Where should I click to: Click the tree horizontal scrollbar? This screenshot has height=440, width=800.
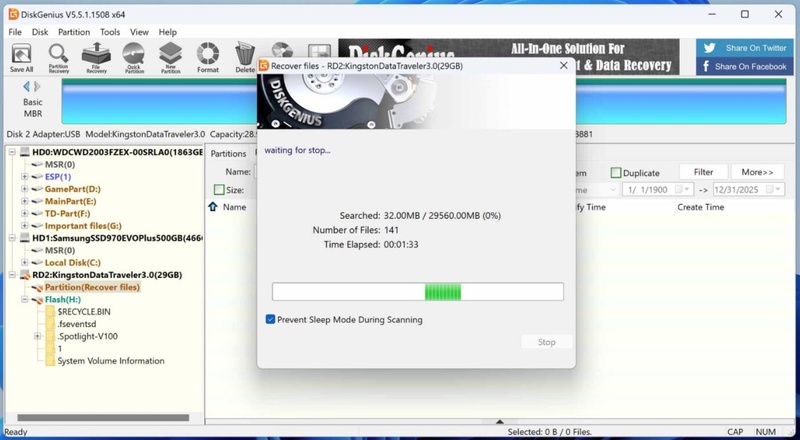(x=103, y=418)
